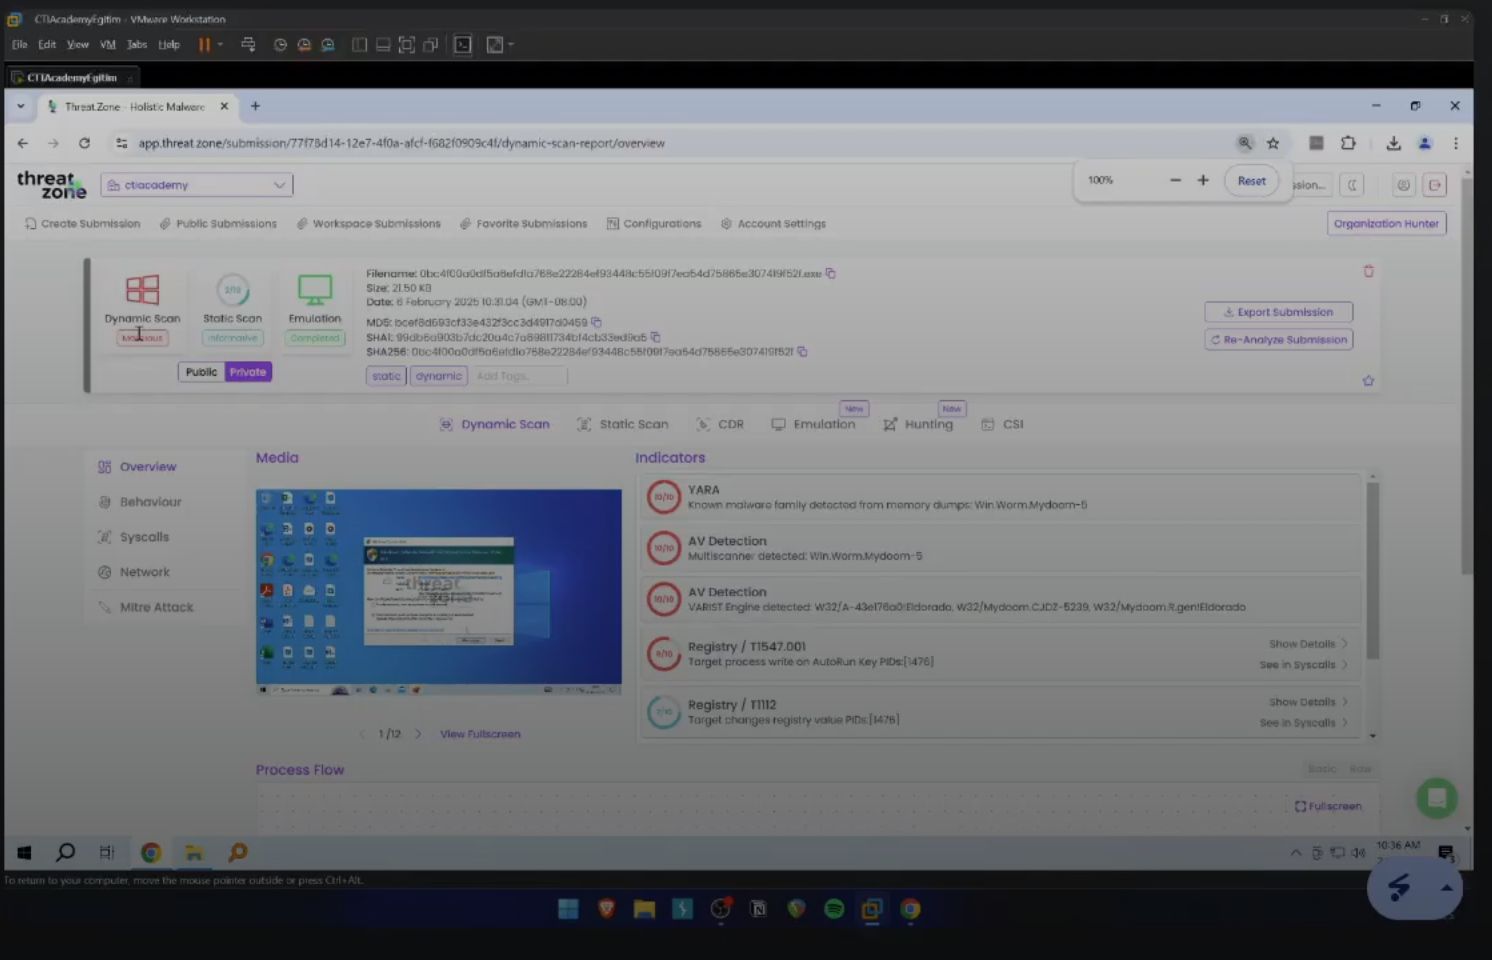Copy the filename with its copy icon
Viewport: 1492px width, 960px height.
(830, 273)
